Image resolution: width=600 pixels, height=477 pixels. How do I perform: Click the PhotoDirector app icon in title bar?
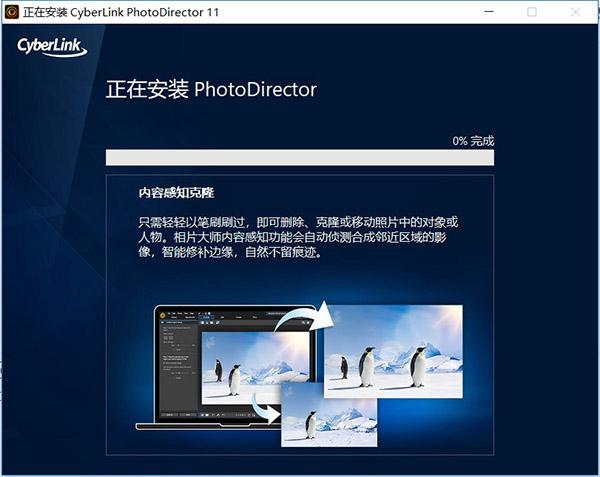(11, 12)
